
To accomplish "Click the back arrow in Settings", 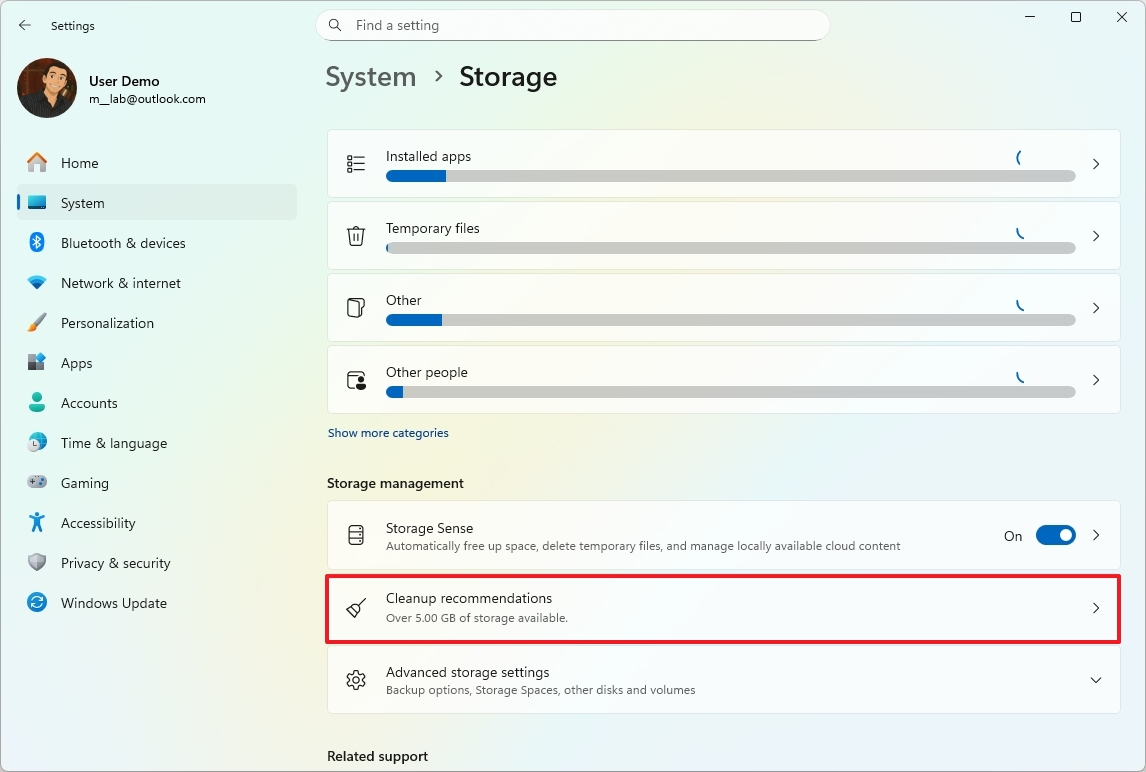I will (x=25, y=26).
